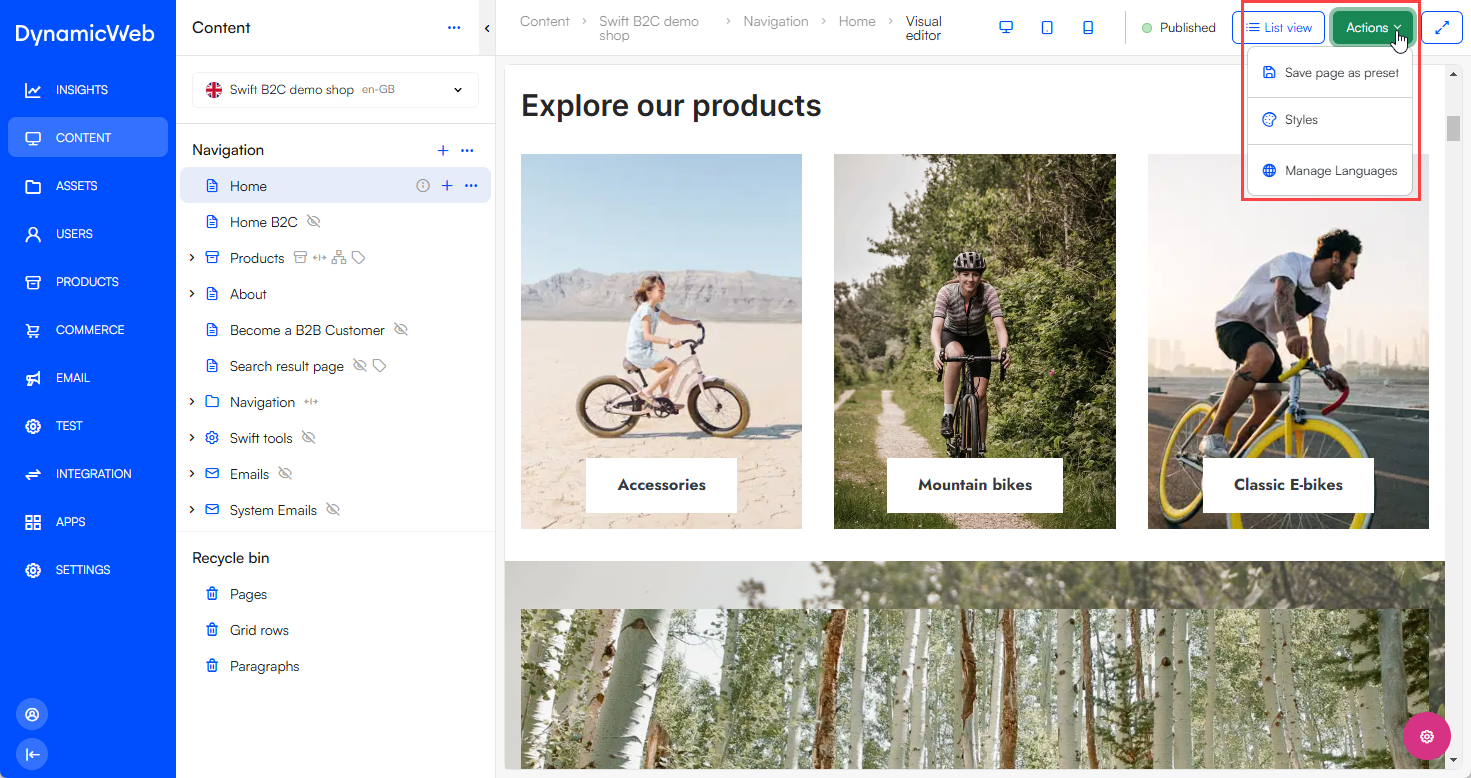The height and width of the screenshot is (778, 1471).
Task: Switch to tablet preview icon
Action: coord(1047,28)
